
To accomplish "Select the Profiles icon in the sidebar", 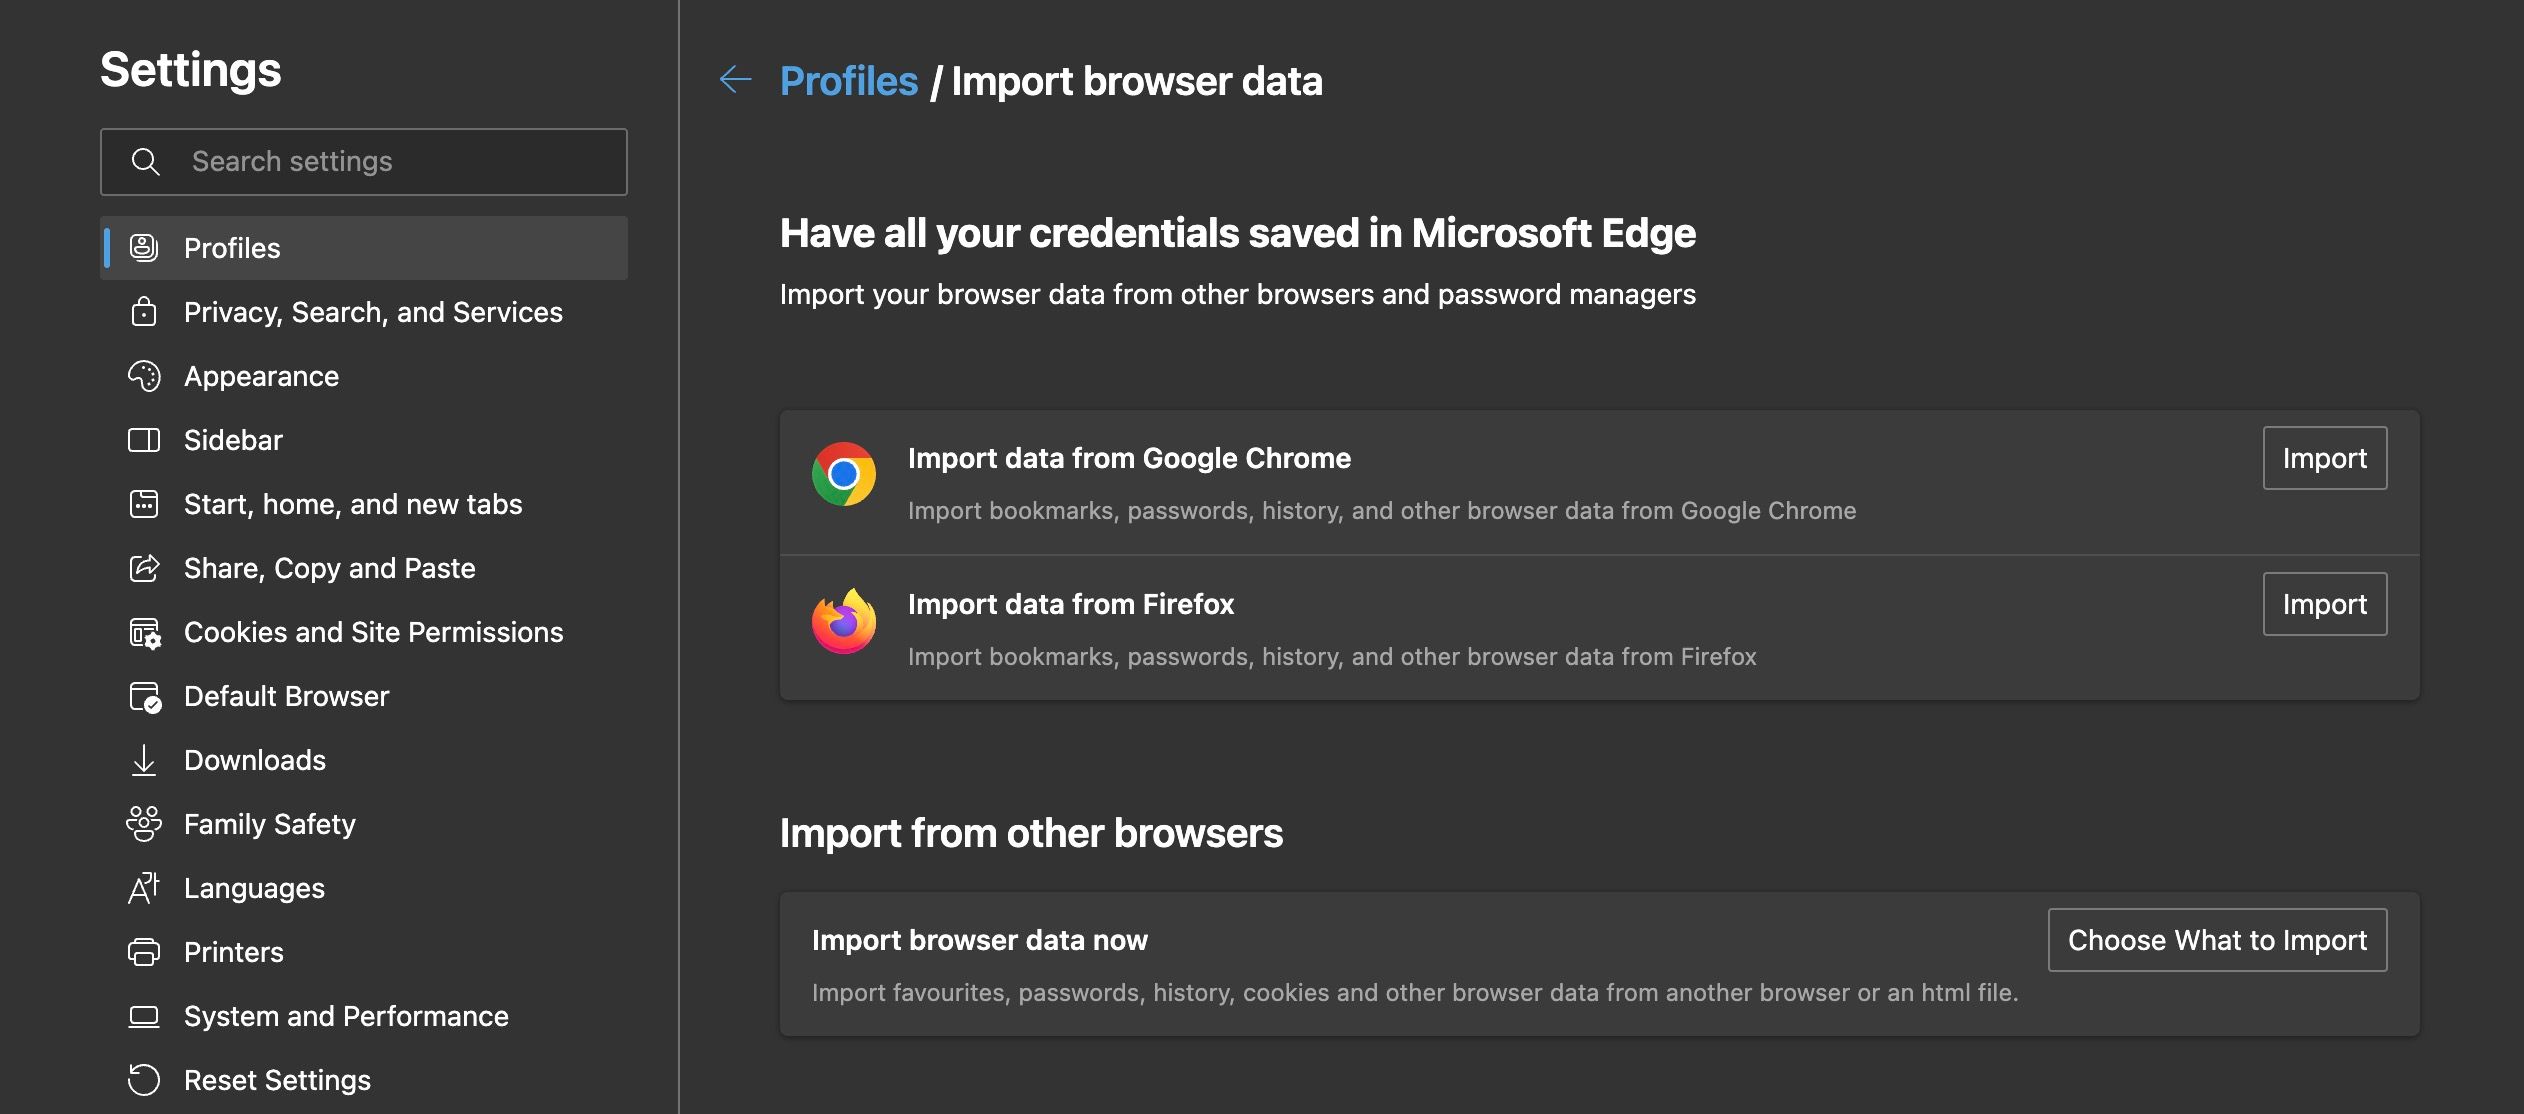I will tap(146, 247).
